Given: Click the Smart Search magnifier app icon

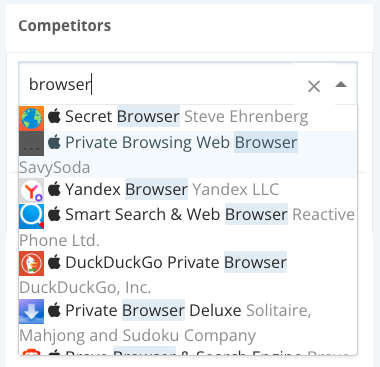Looking at the screenshot, I should (31, 216).
